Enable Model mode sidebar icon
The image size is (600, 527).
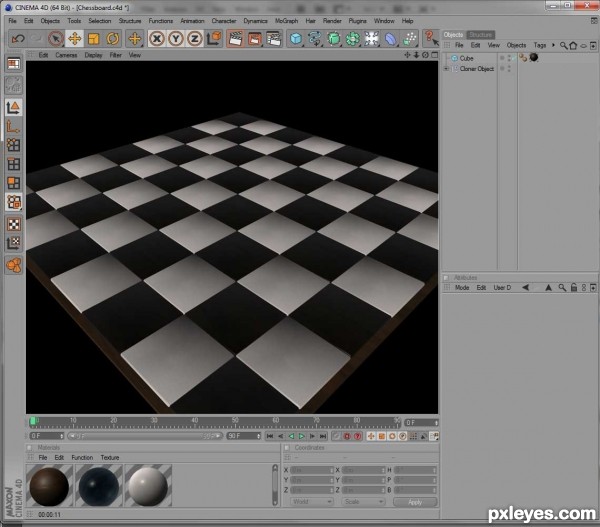coord(14,108)
